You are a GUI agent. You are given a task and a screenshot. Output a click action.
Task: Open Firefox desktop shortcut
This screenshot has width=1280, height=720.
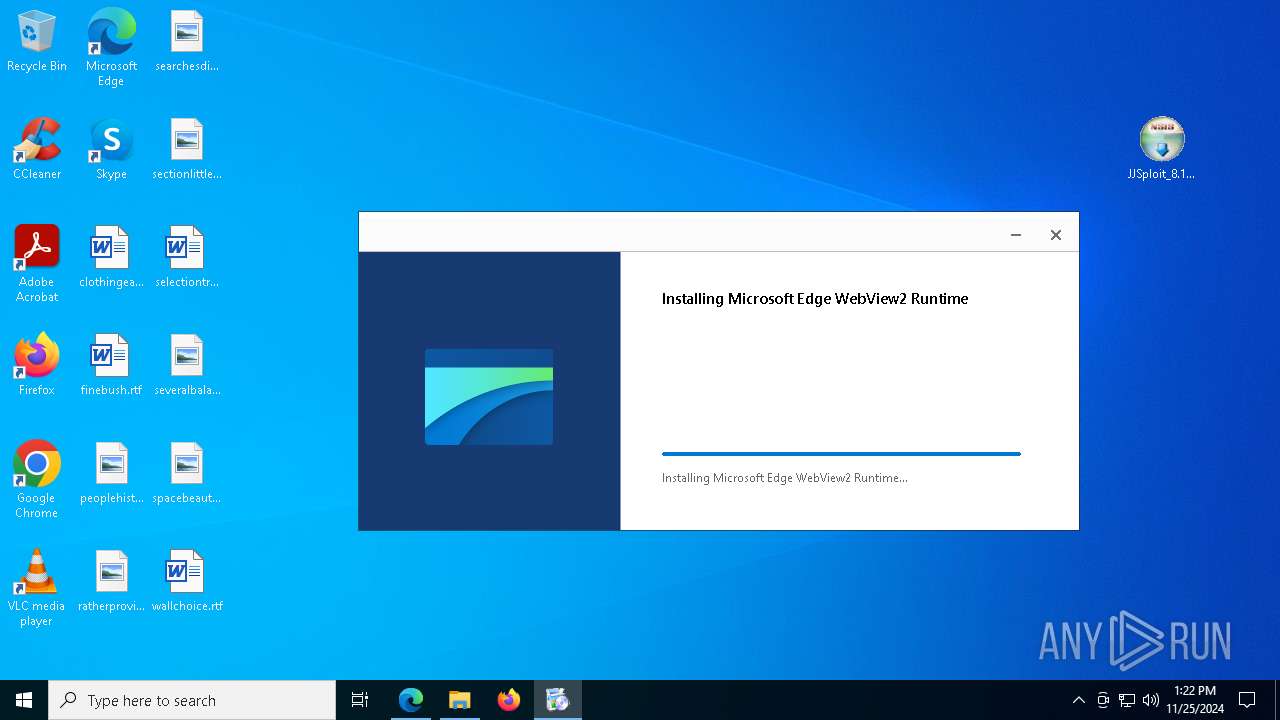(x=37, y=366)
